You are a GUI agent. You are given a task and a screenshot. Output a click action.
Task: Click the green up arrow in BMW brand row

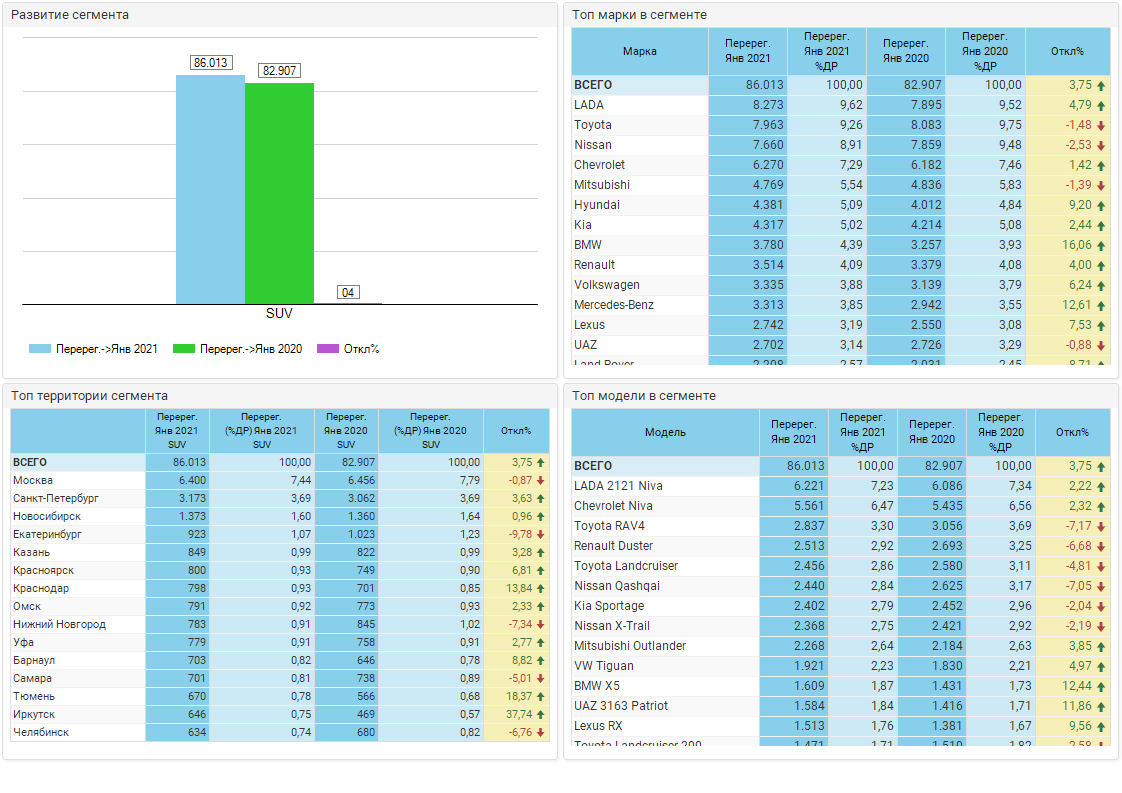[x=1101, y=245]
